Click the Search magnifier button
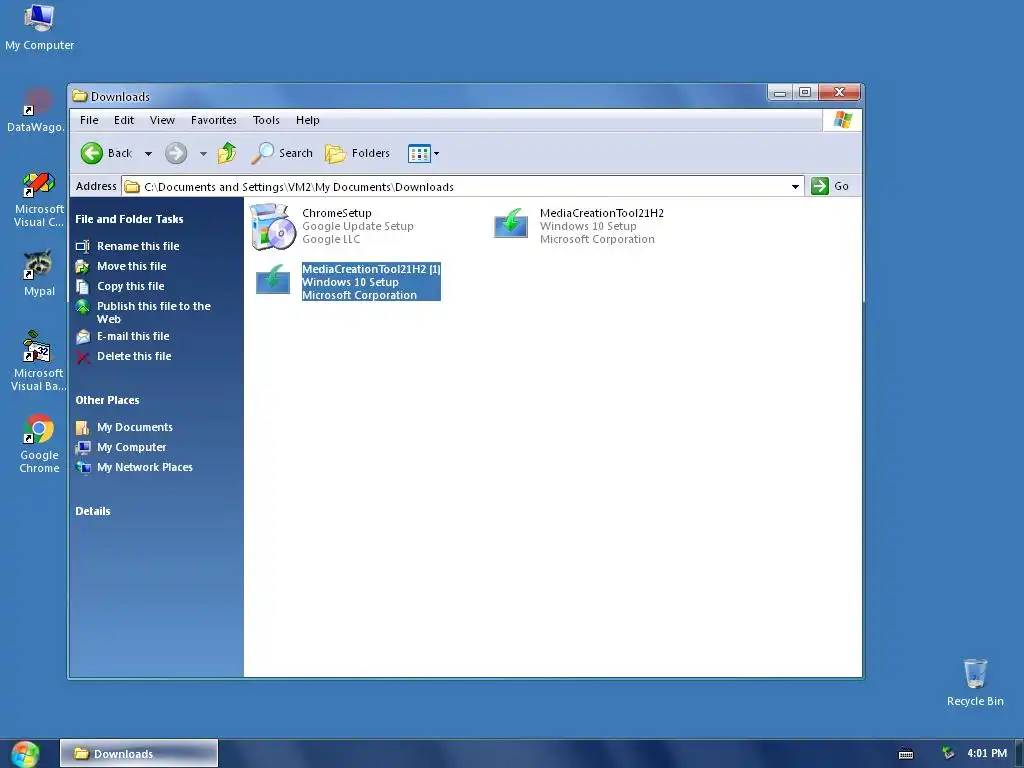This screenshot has height=768, width=1024. [282, 153]
